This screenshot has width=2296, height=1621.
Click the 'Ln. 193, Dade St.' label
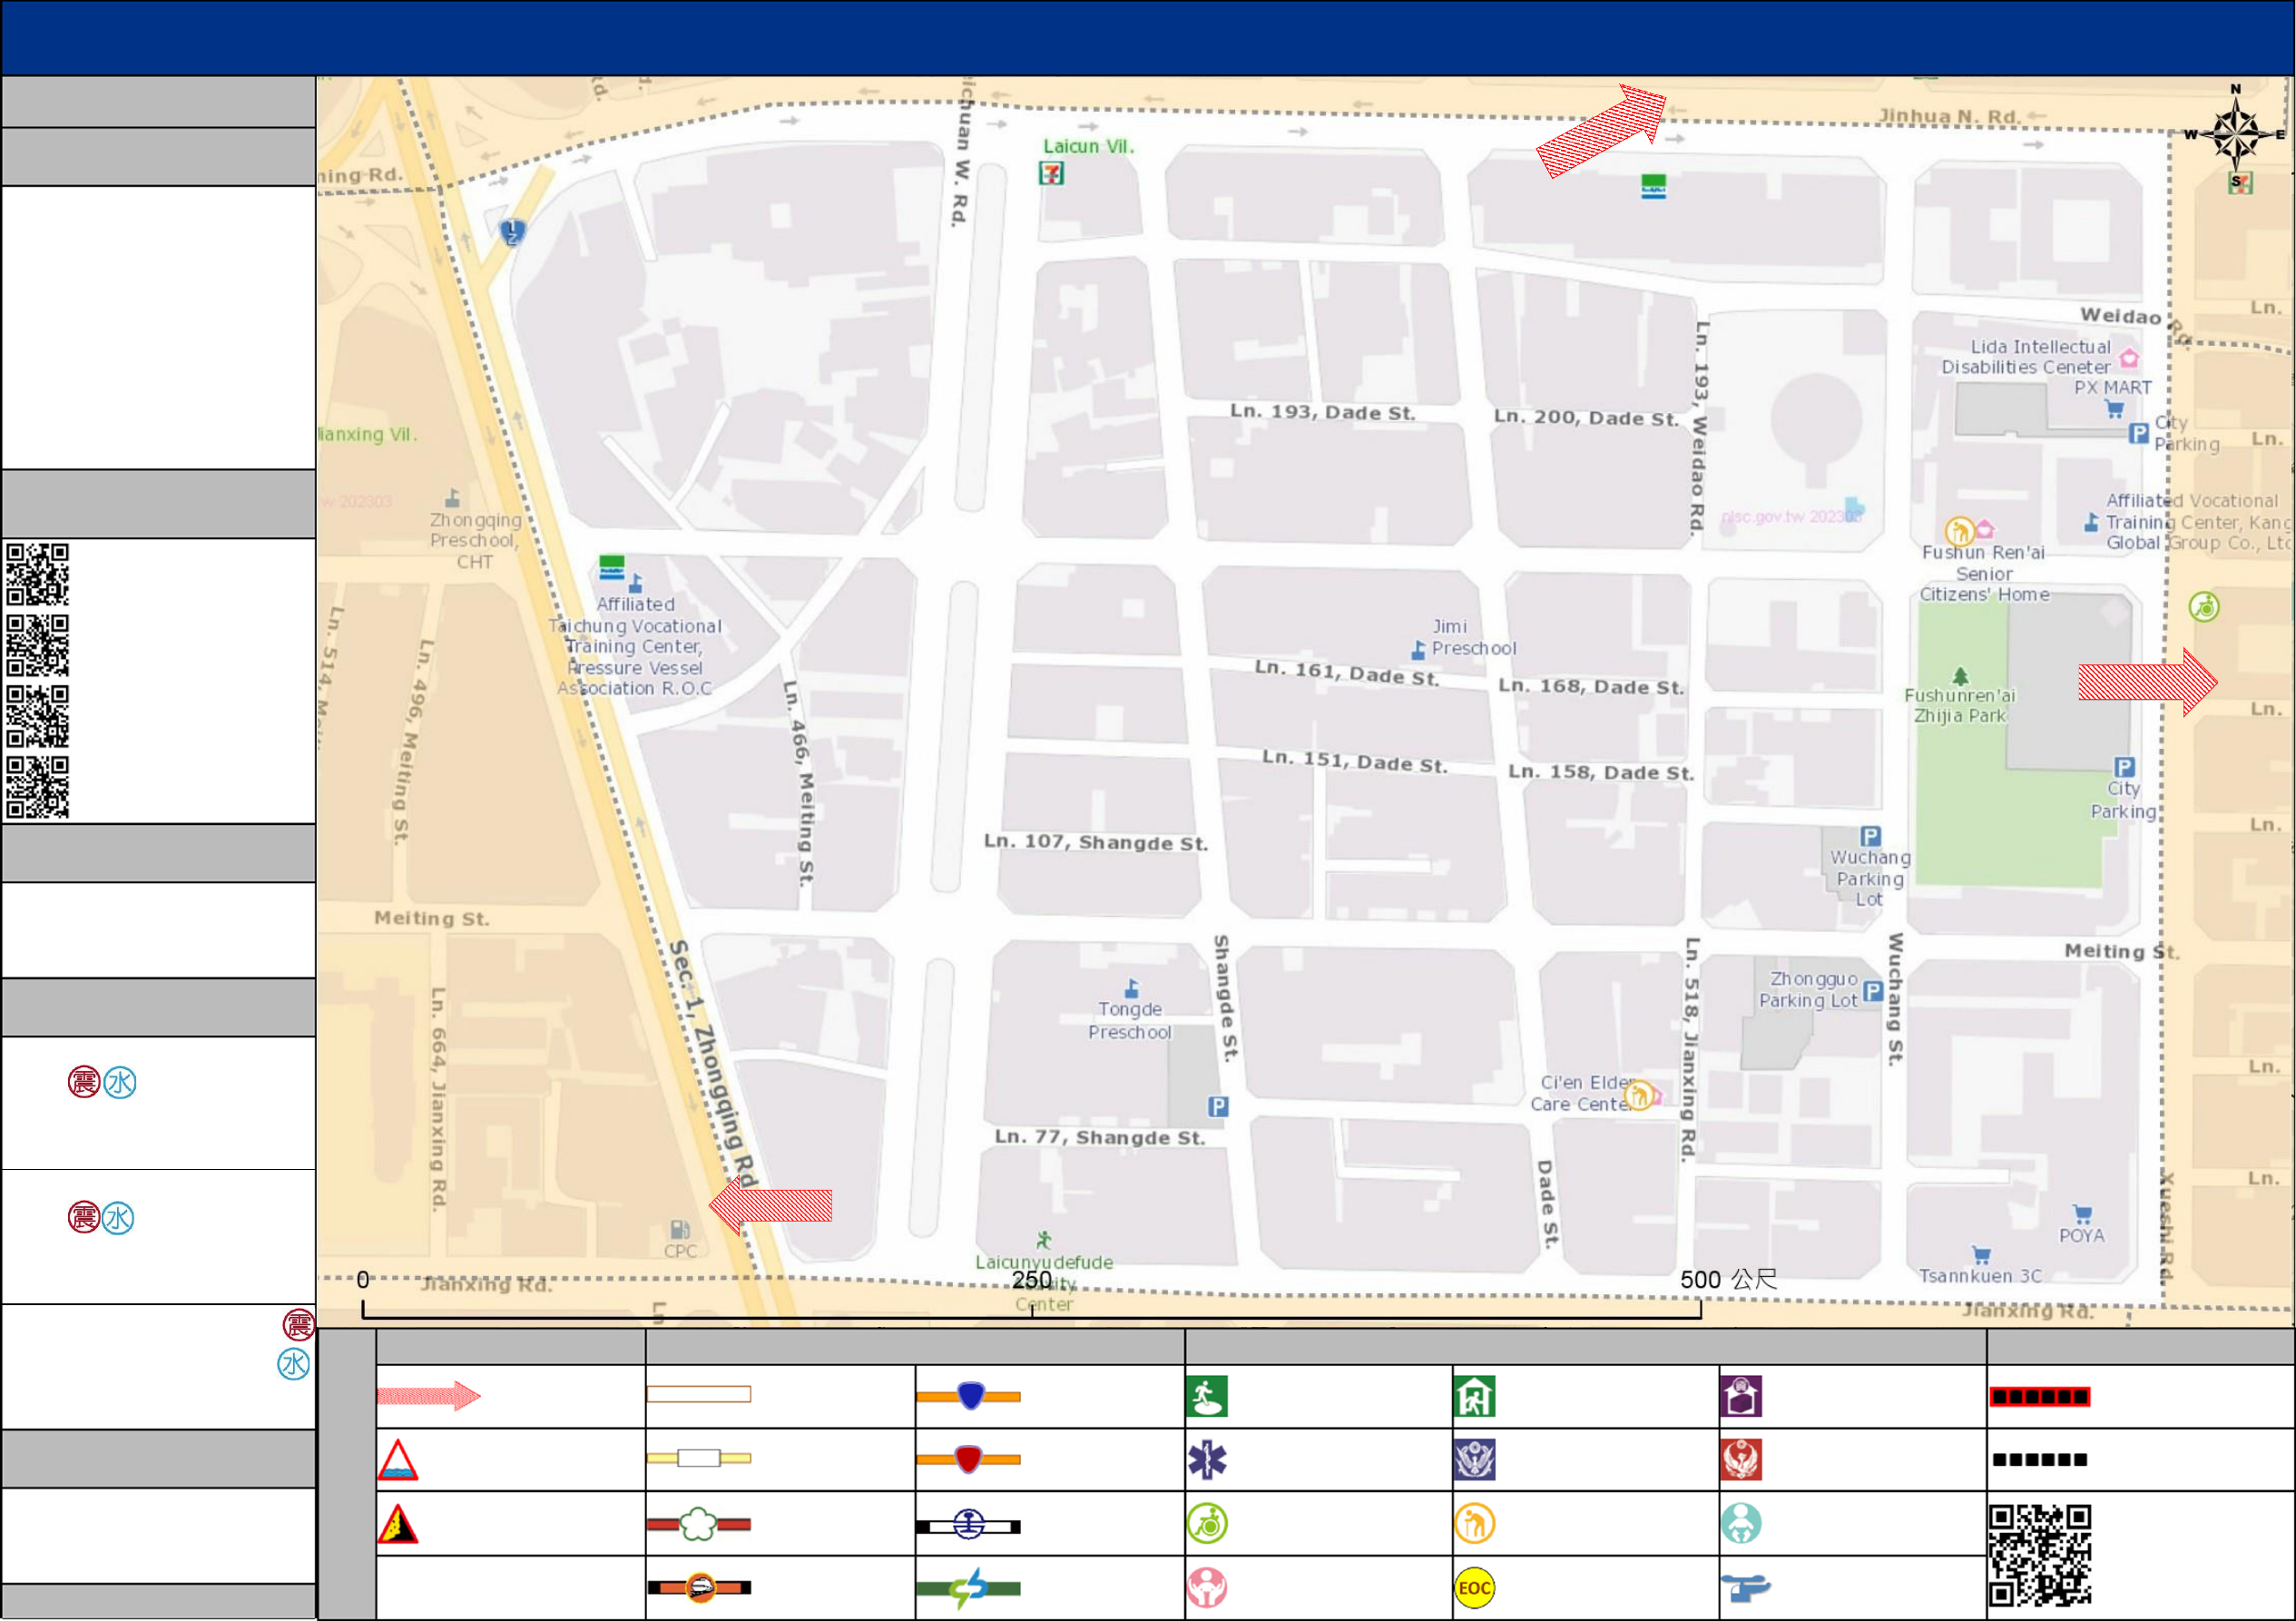tap(1322, 412)
